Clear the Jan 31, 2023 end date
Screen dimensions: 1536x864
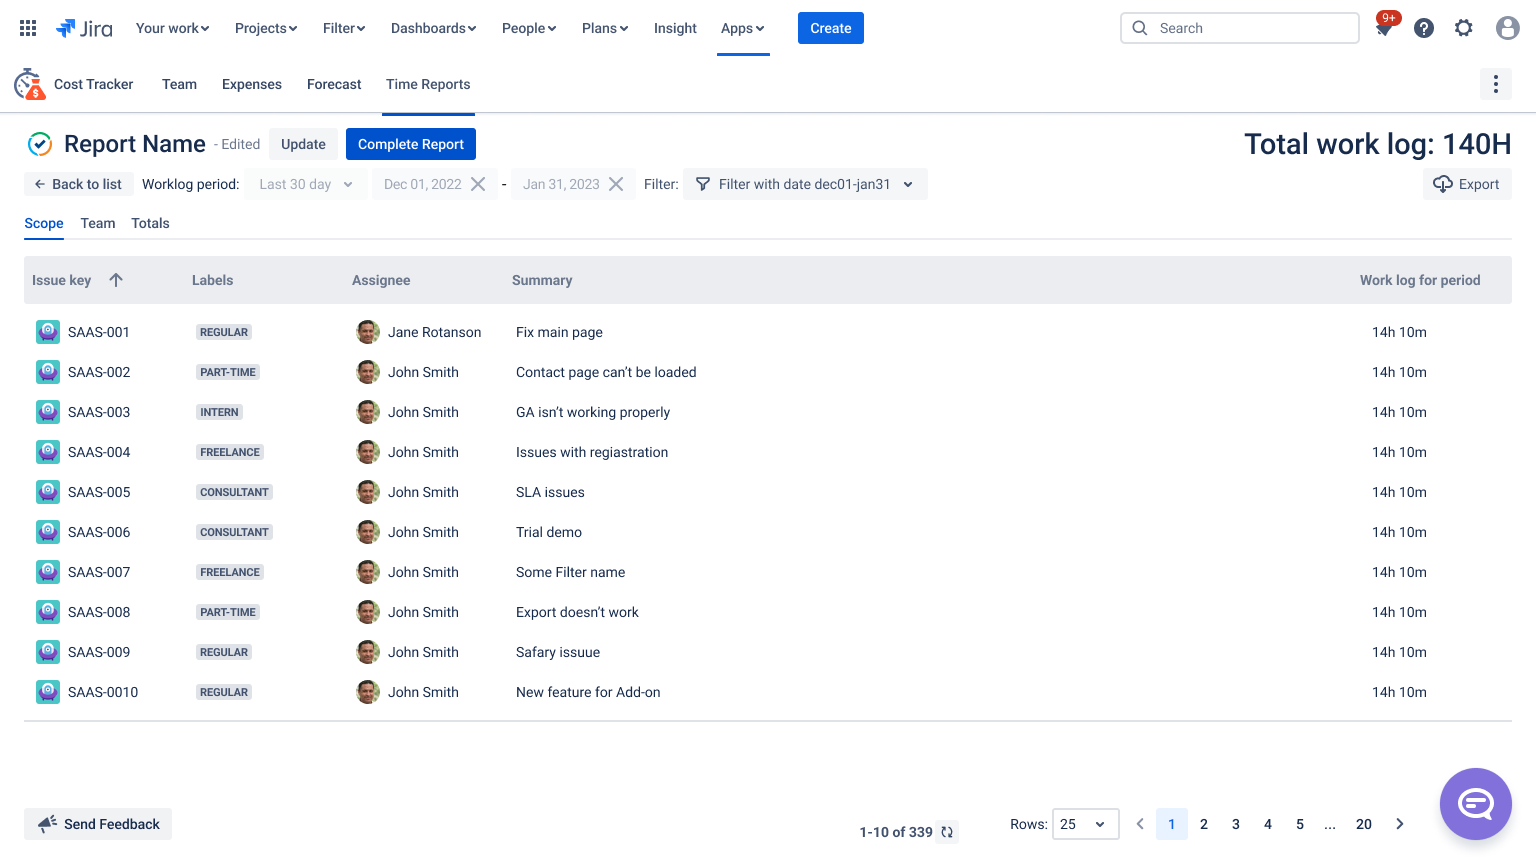(x=616, y=184)
